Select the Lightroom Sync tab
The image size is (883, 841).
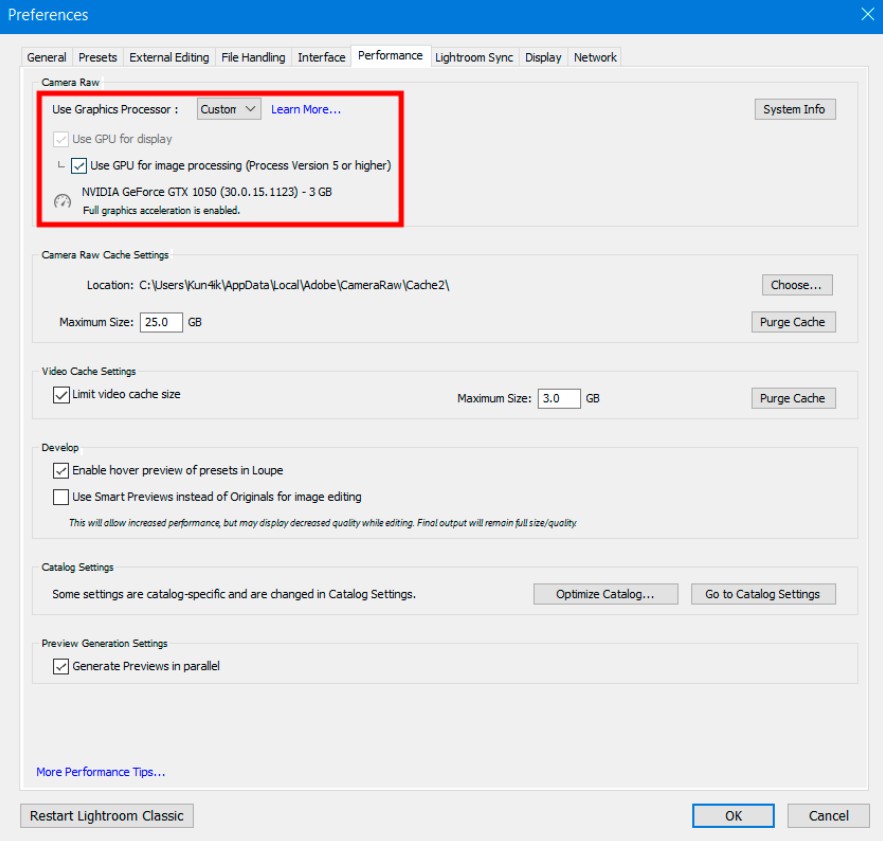474,57
